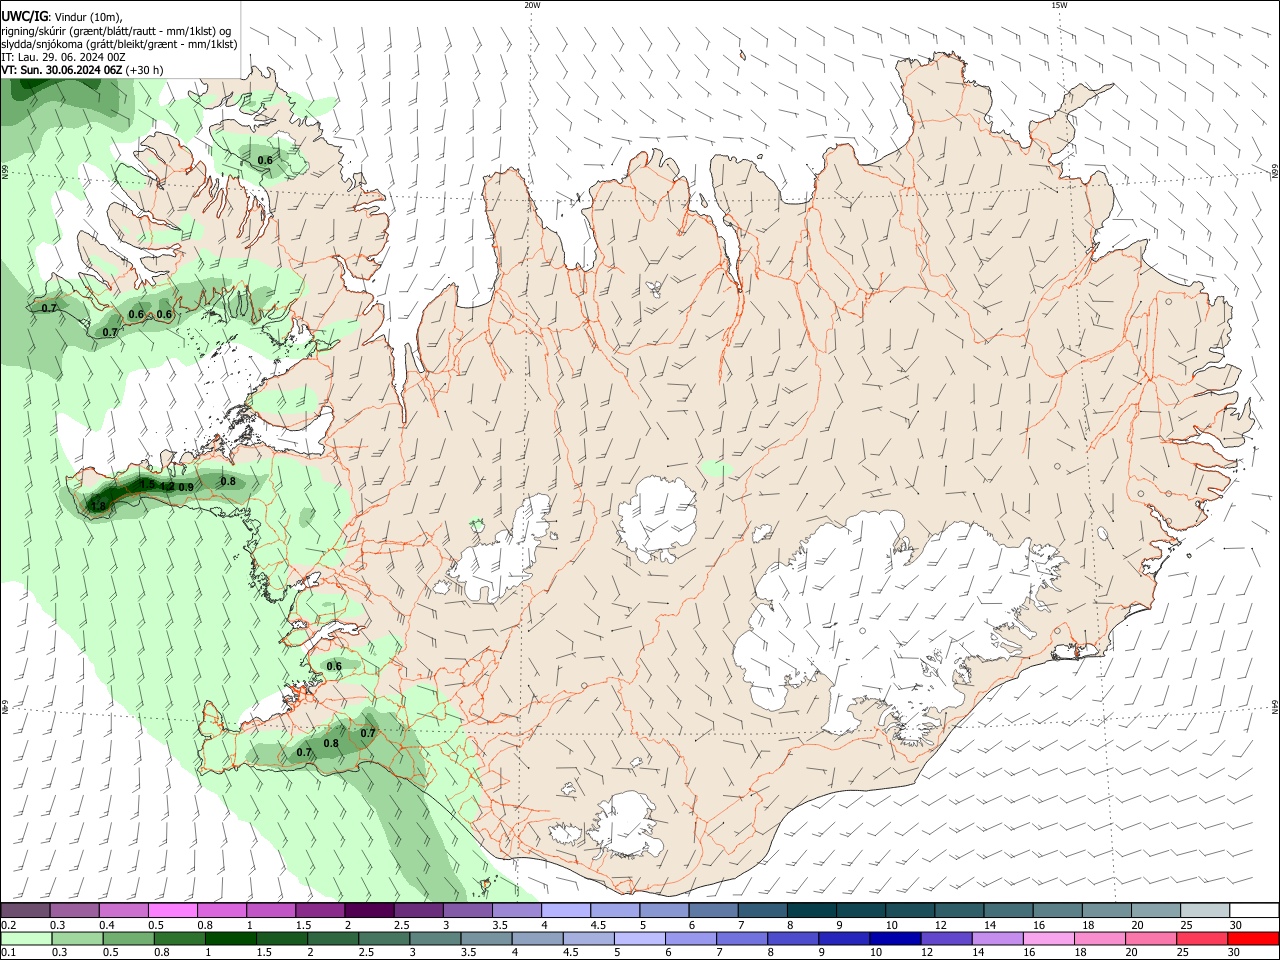Select the 0.6 value north of Reykjanes
Screen dimensions: 1280x960
tap(334, 666)
